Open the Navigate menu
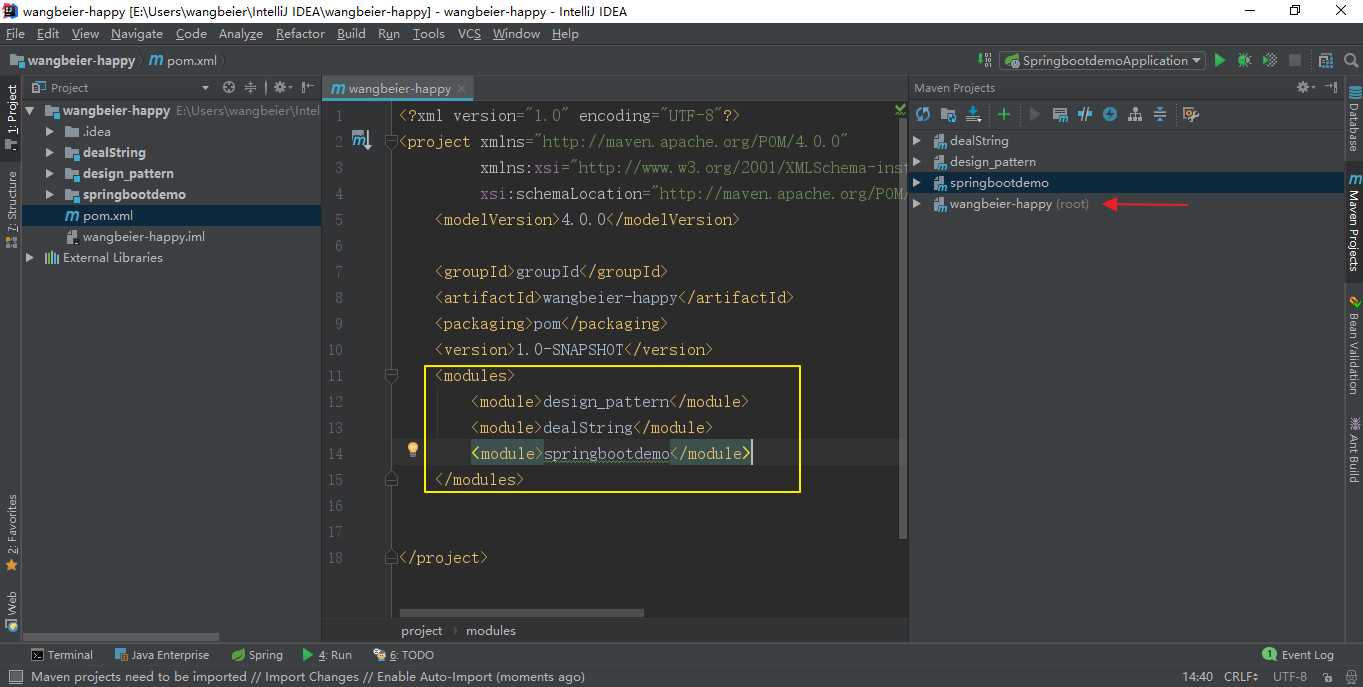 [x=137, y=33]
